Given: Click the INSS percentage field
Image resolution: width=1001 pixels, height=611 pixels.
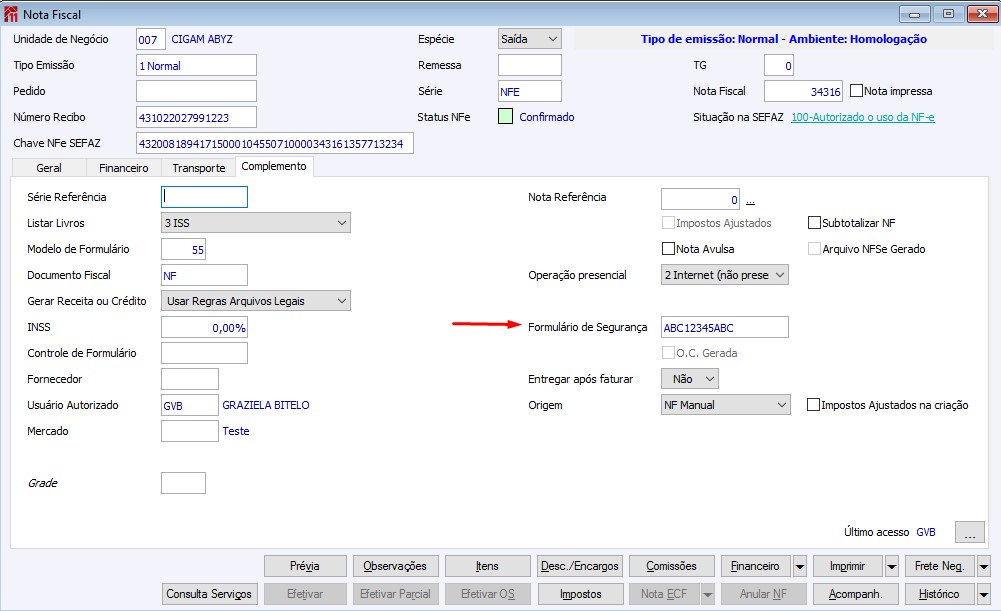Looking at the screenshot, I should (x=204, y=327).
